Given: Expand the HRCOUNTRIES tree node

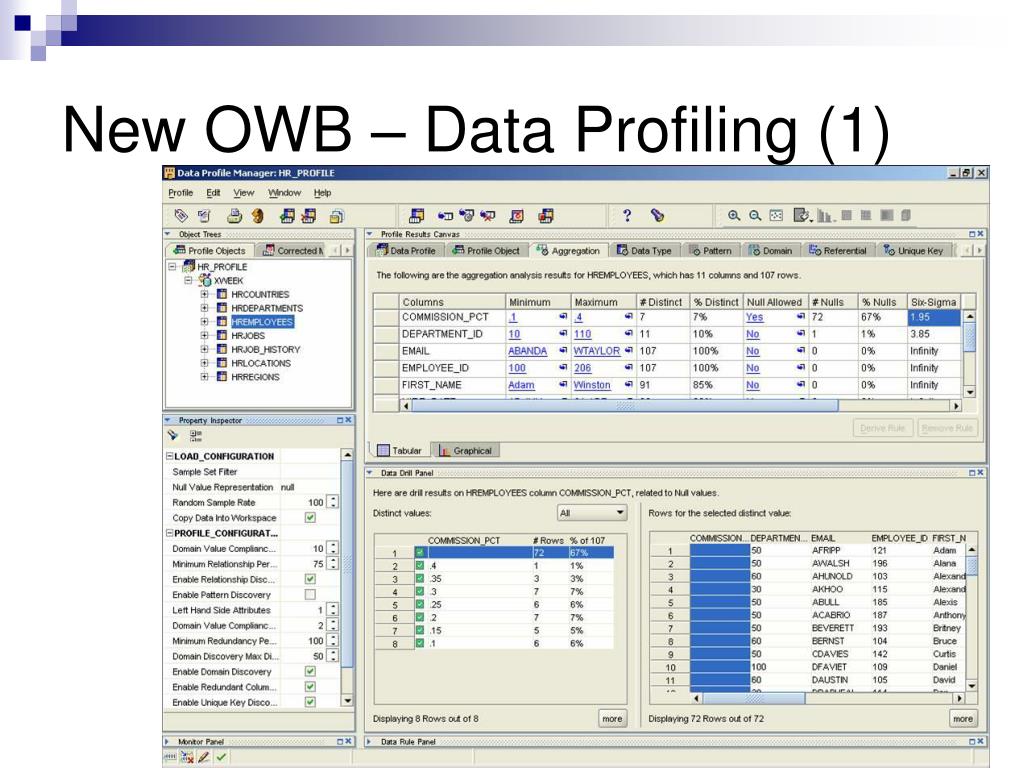Looking at the screenshot, I should click(x=204, y=295).
